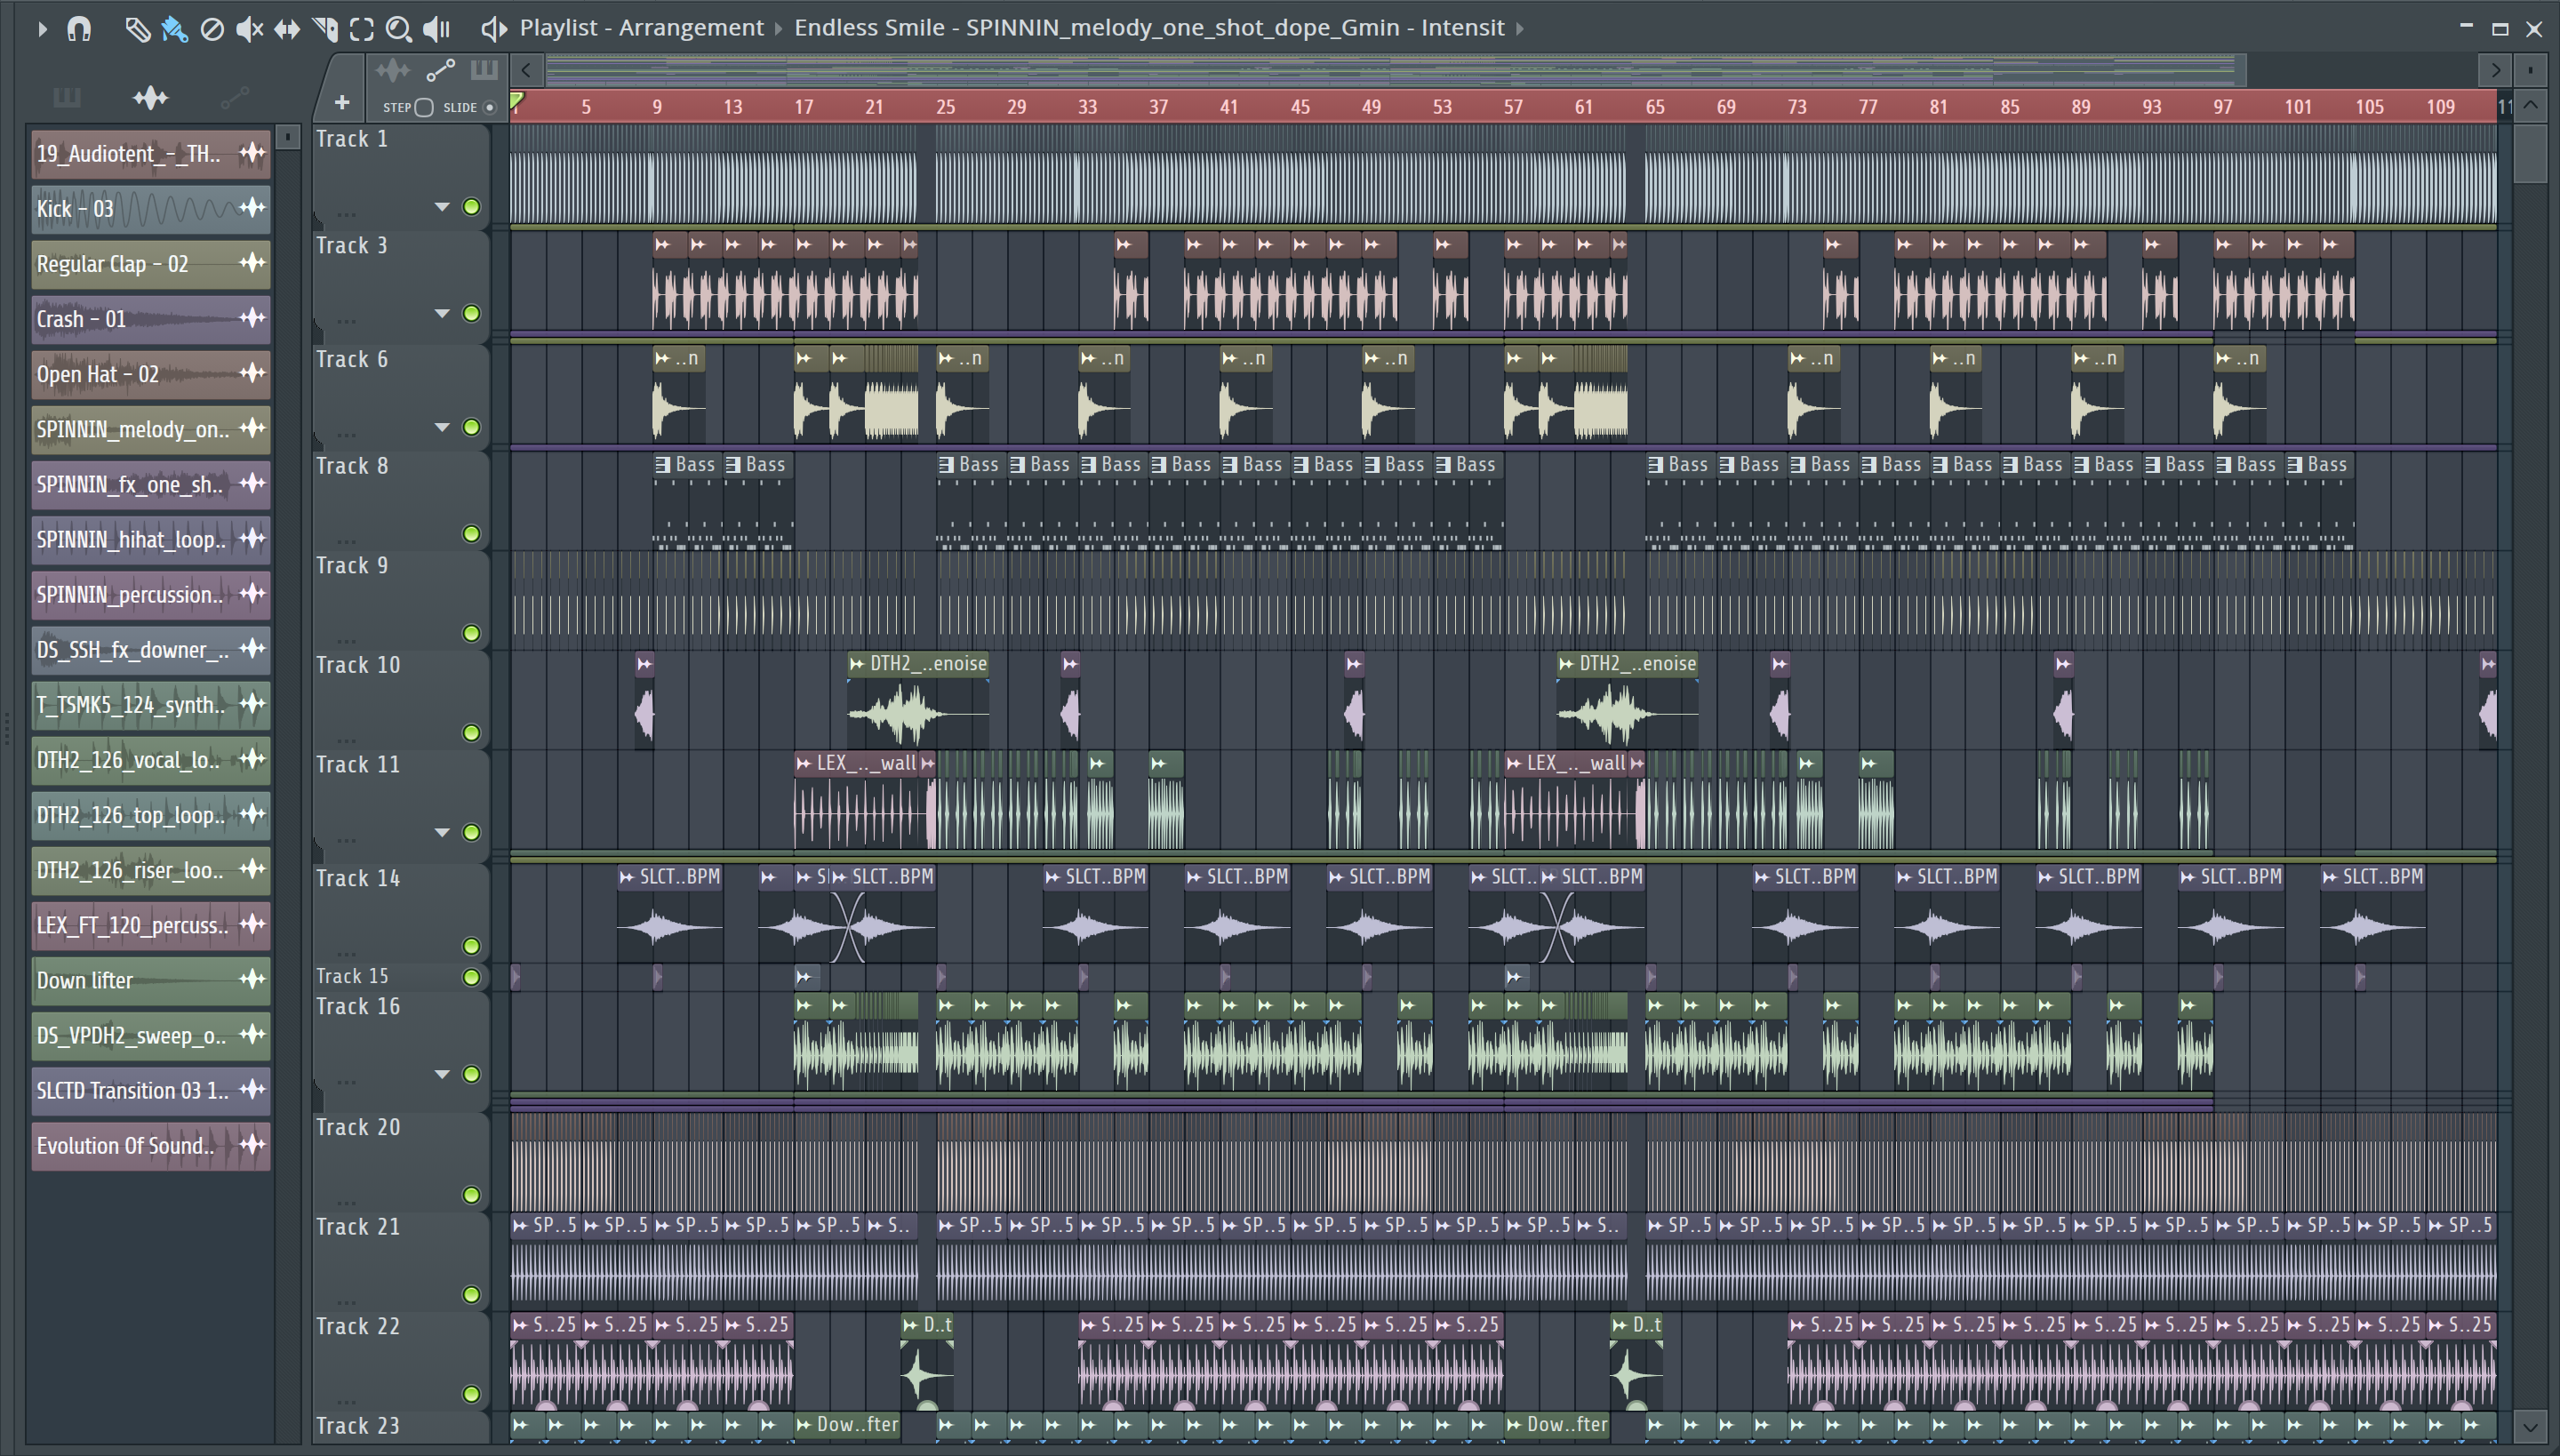This screenshot has height=1456, width=2560.
Task: Mute Track 22 with its green LED
Action: (472, 1394)
